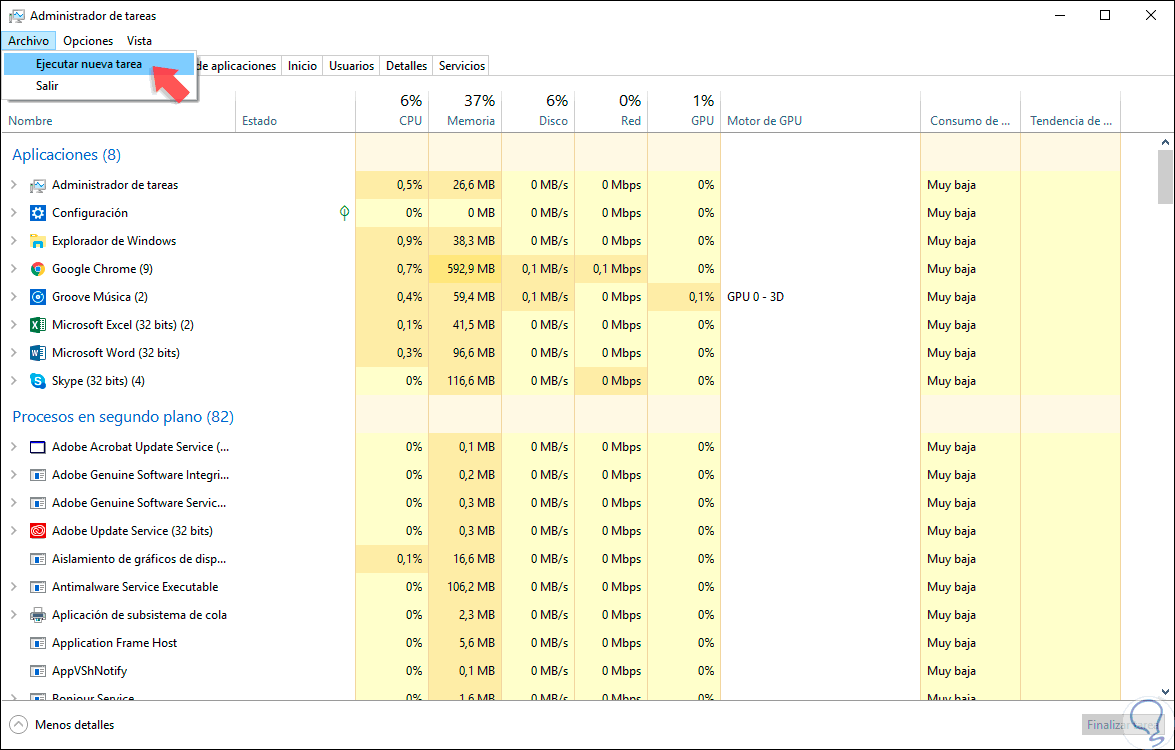Open the Opciones menu

(88, 41)
